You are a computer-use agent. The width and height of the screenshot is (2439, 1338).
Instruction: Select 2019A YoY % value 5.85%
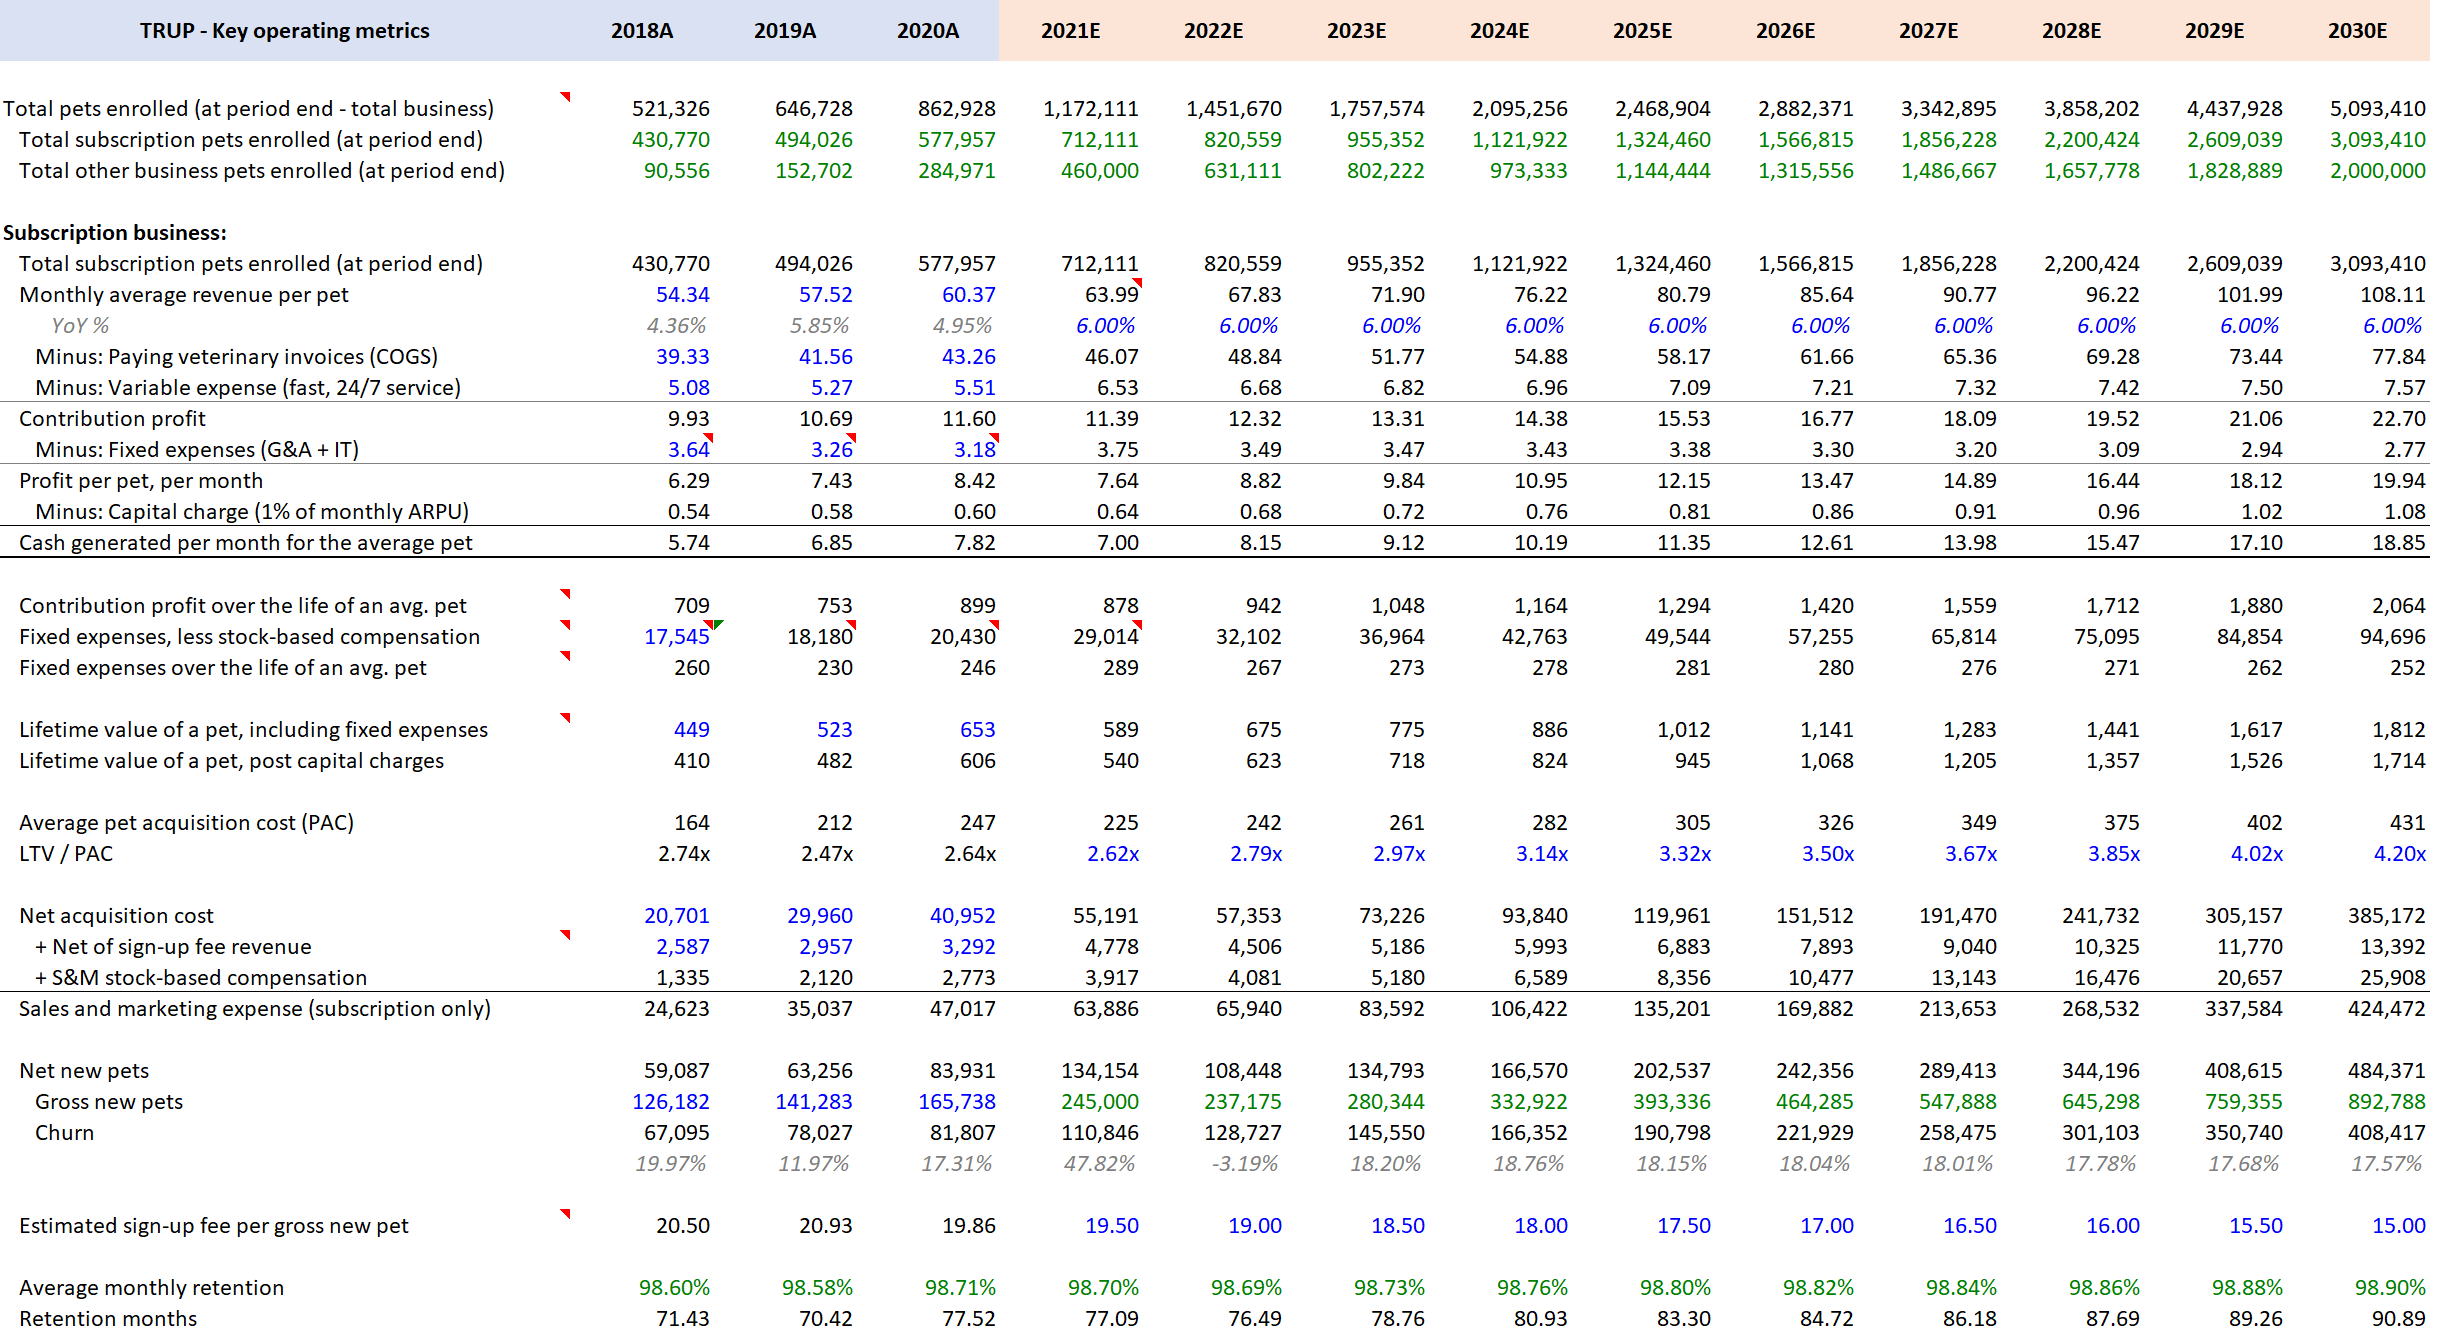(x=819, y=325)
